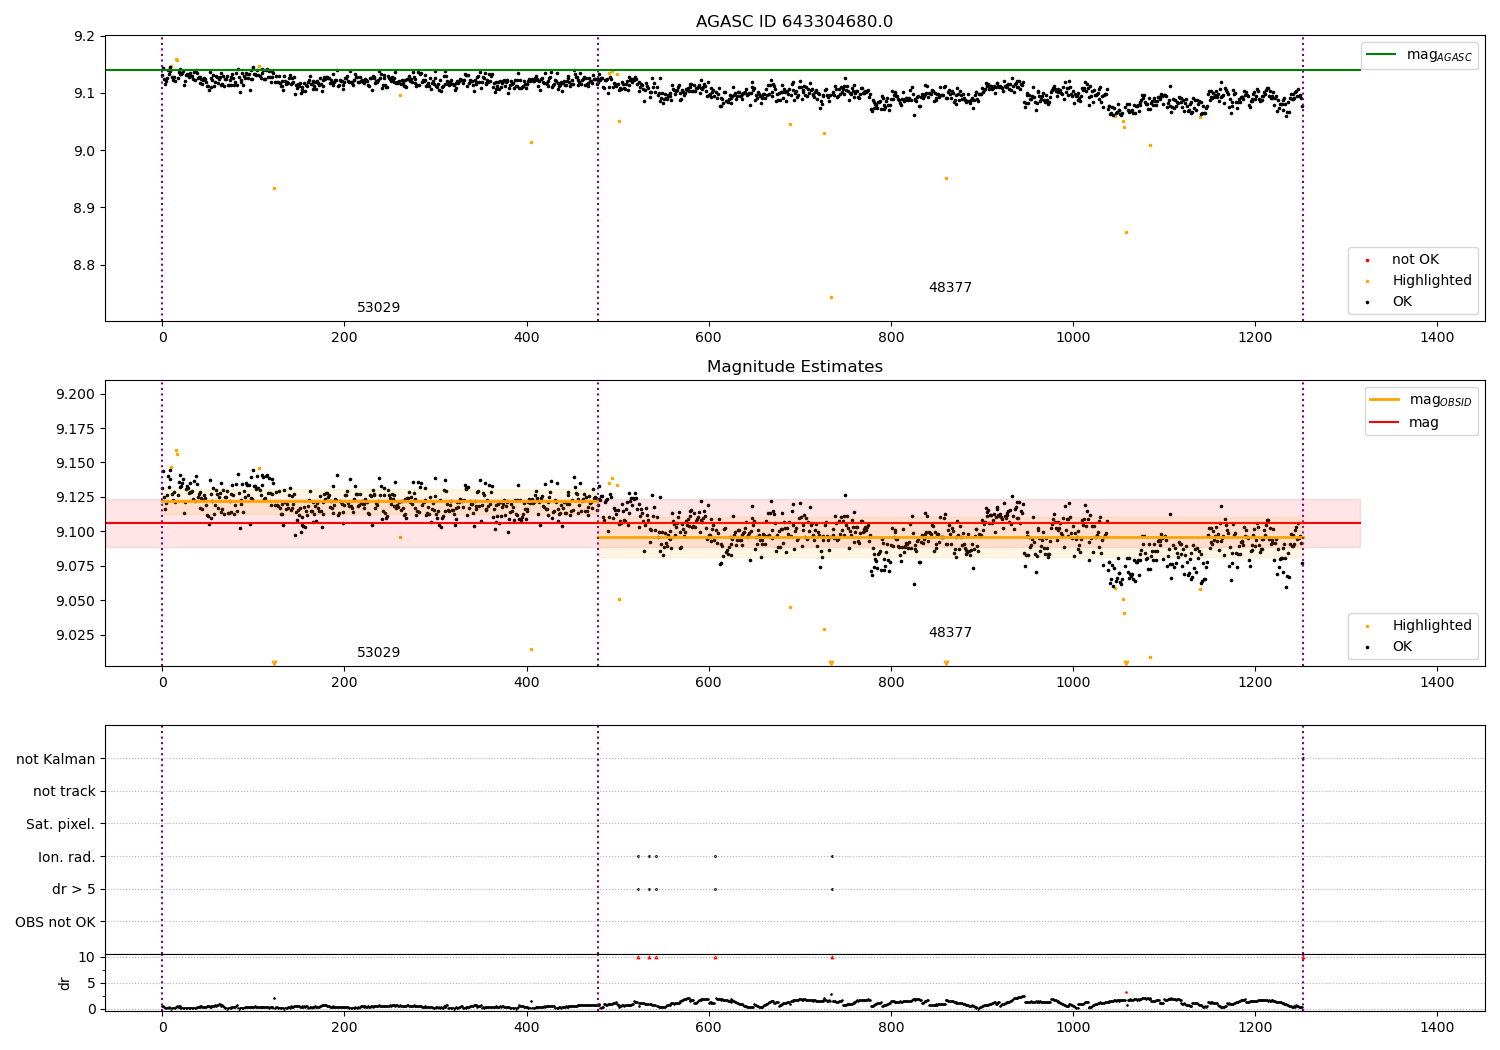Click the "8.8" y-axis tick of top plot
Viewport: 1500px width, 1050px height.
click(x=85, y=266)
